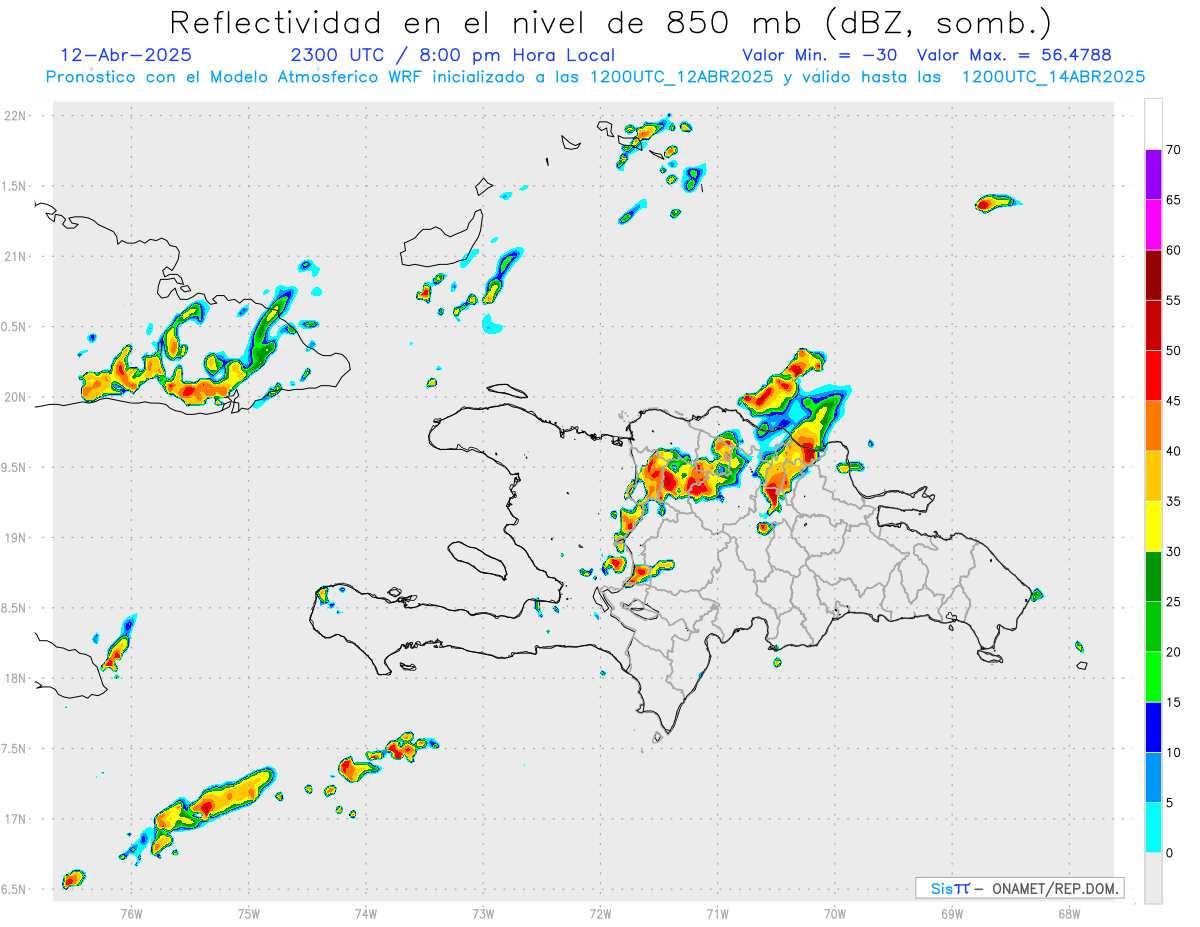Click the 'SisTT - ONAMET/REP.DOM.' credit label
The height and width of the screenshot is (927, 1200).
click(x=1020, y=888)
